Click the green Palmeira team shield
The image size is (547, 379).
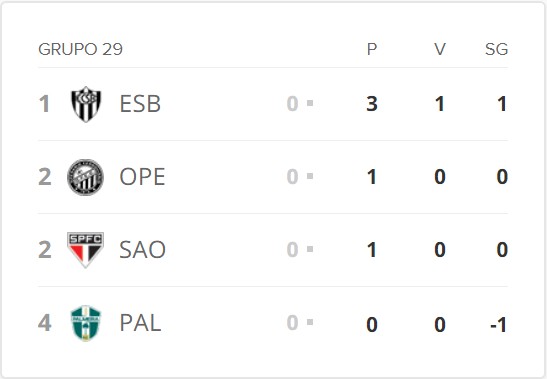(x=86, y=323)
